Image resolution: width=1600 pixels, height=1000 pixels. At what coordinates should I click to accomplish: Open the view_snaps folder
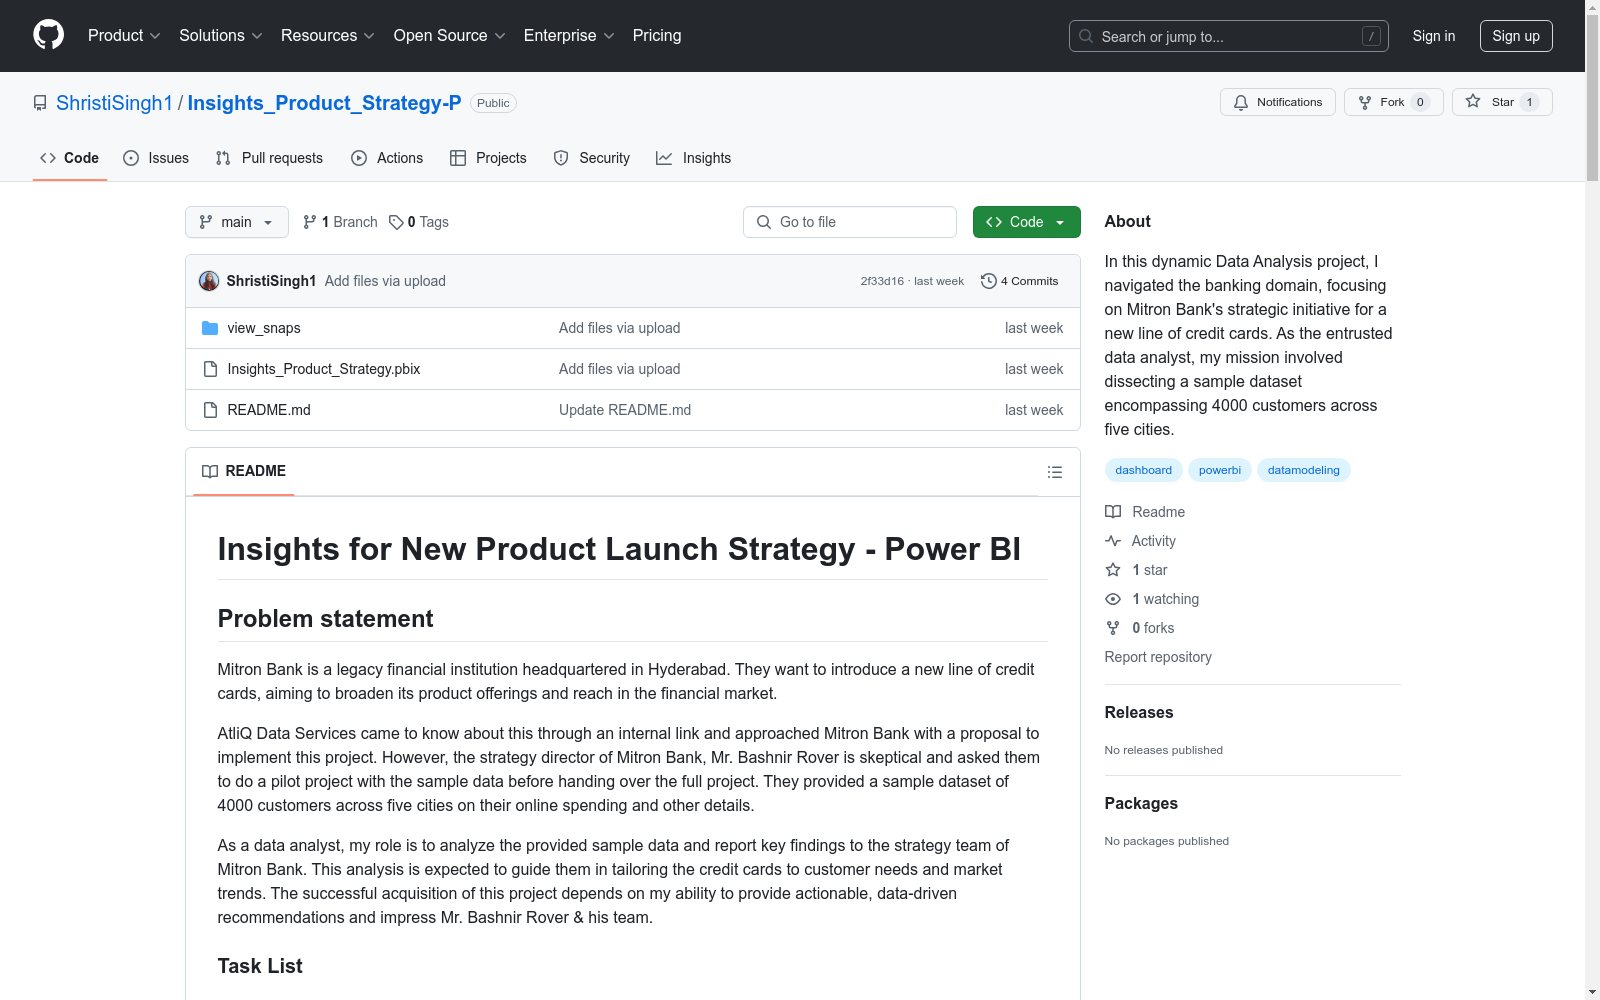click(264, 328)
